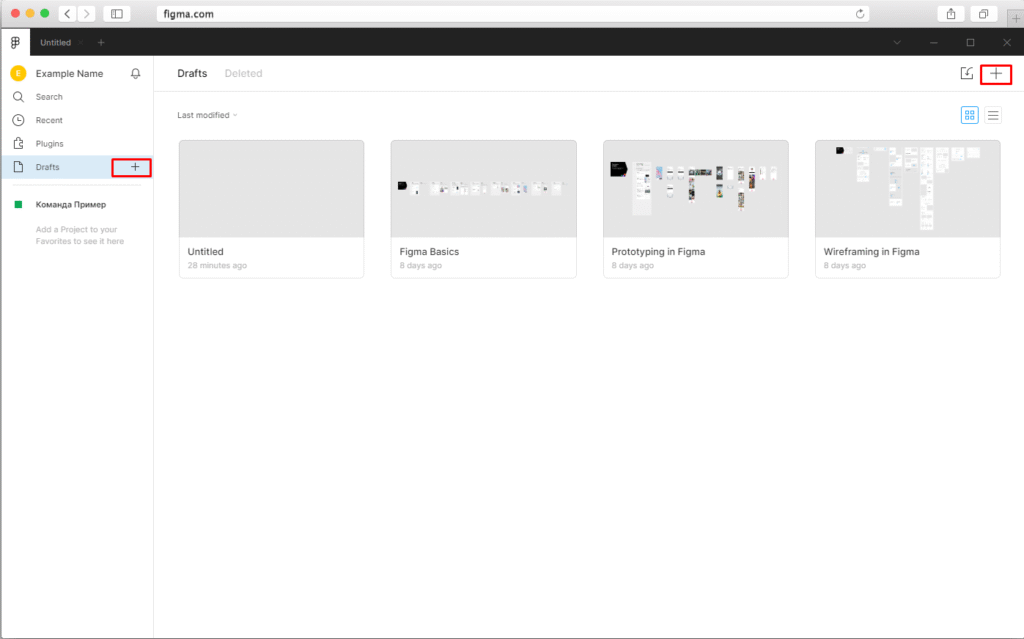Image resolution: width=1024 pixels, height=639 pixels.
Task: Switch to grid view layout
Action: (x=969, y=115)
